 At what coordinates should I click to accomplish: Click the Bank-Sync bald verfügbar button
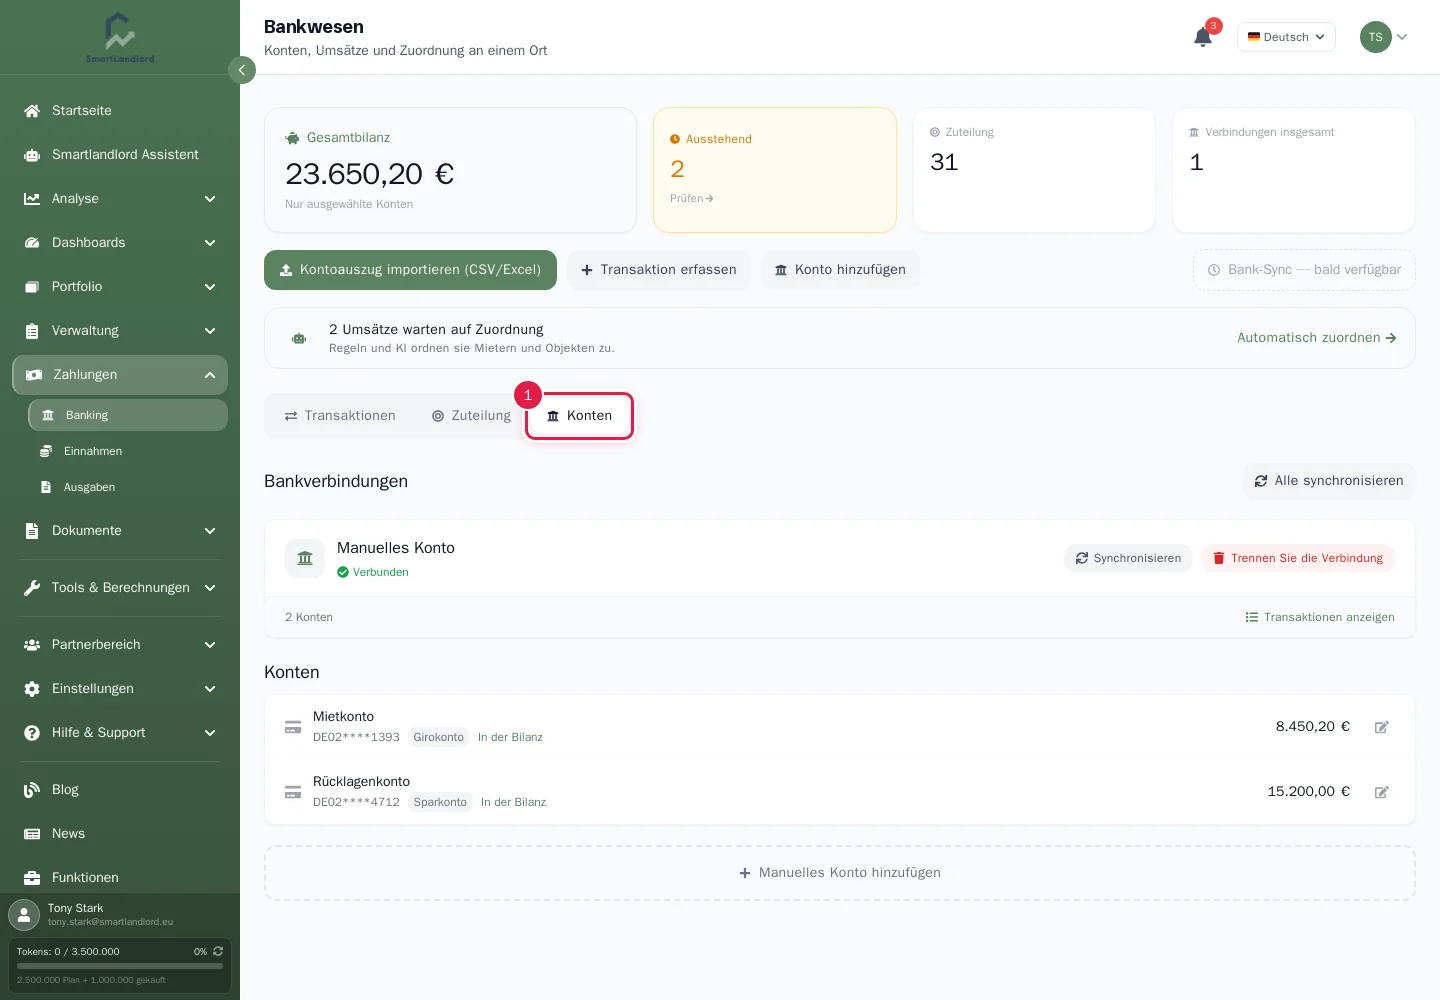[x=1304, y=270]
